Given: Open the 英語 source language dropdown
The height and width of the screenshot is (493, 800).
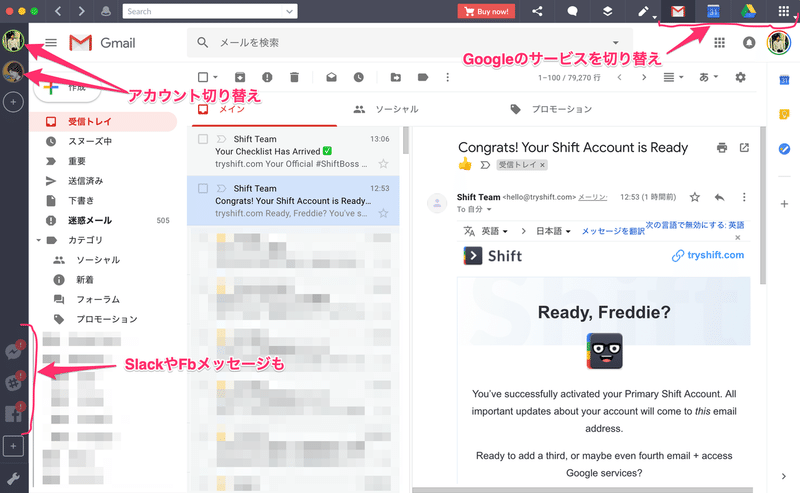Looking at the screenshot, I should (494, 231).
